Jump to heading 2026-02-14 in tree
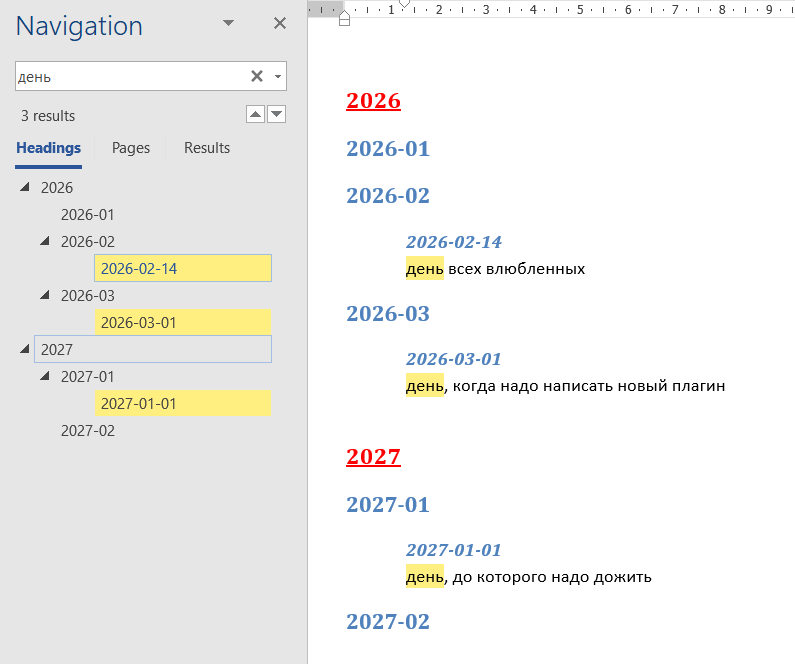 click(x=139, y=269)
